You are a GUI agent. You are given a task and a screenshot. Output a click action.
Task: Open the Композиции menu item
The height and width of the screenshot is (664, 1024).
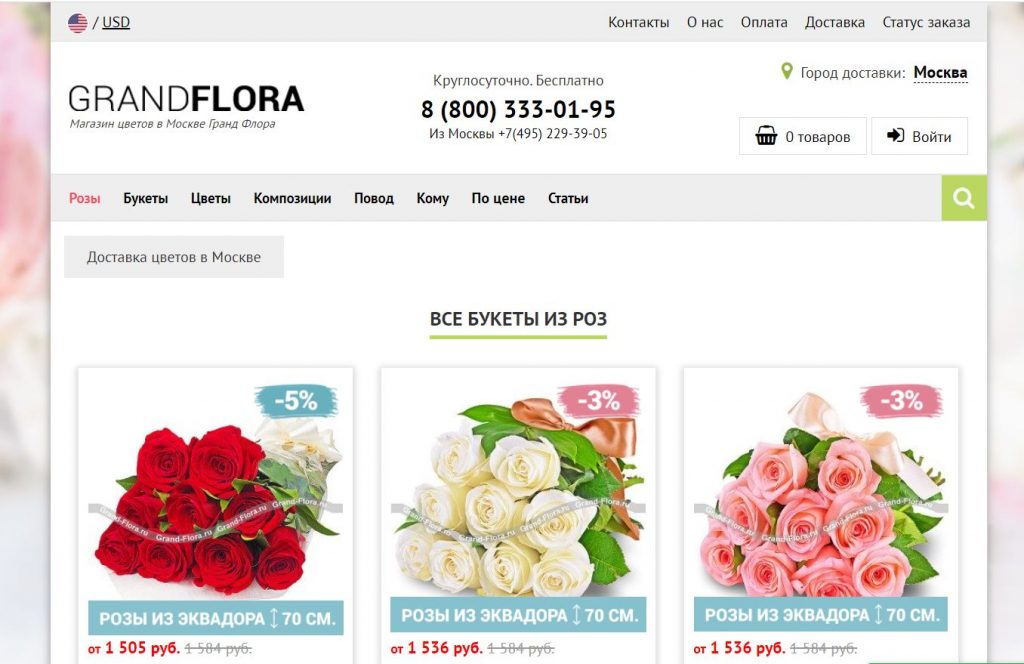(x=292, y=198)
